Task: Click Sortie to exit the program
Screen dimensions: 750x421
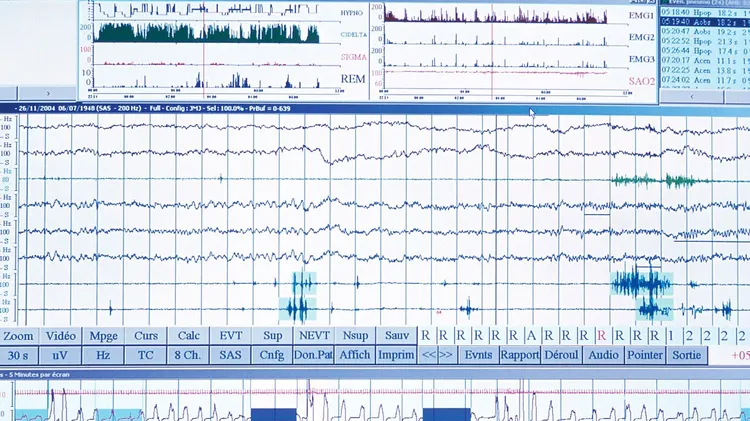Action: pyautogui.click(x=686, y=355)
